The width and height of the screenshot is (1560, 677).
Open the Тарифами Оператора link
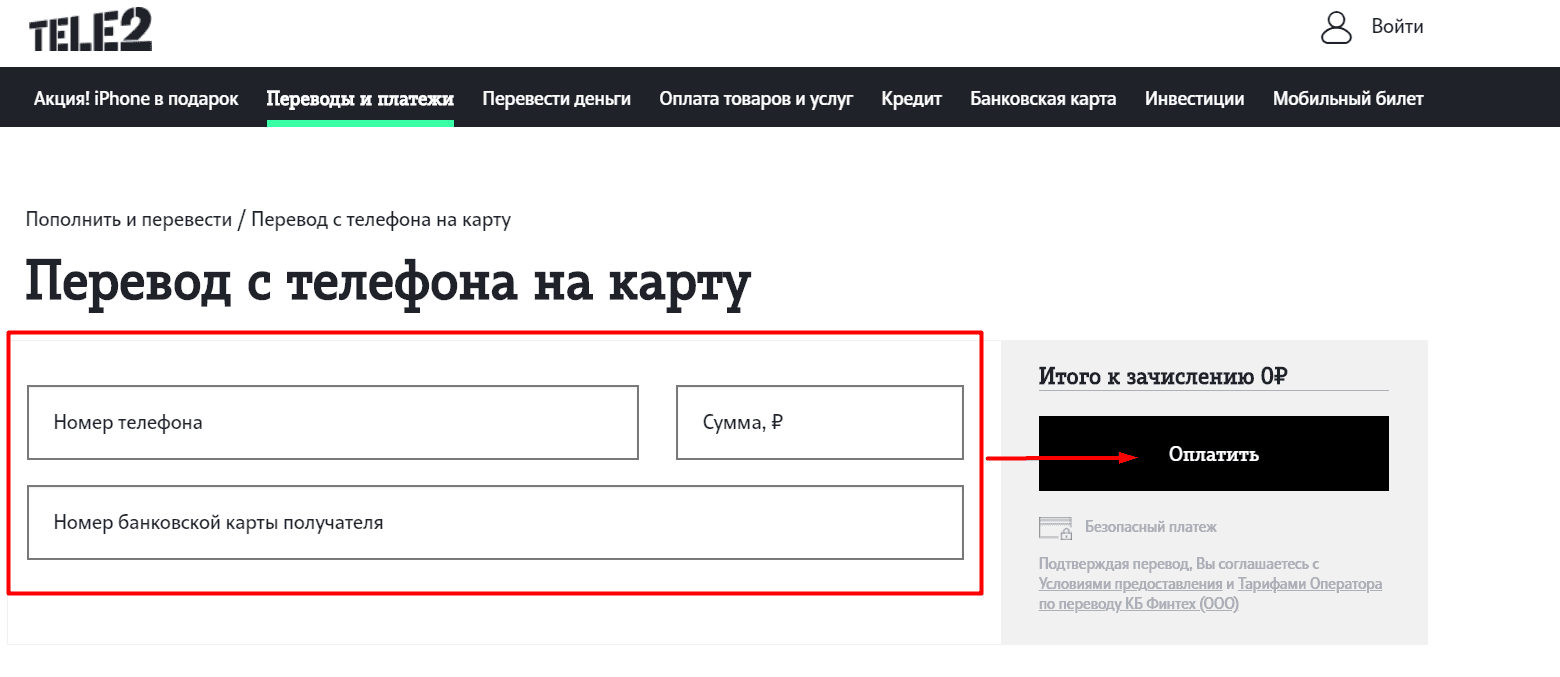[x=1310, y=584]
